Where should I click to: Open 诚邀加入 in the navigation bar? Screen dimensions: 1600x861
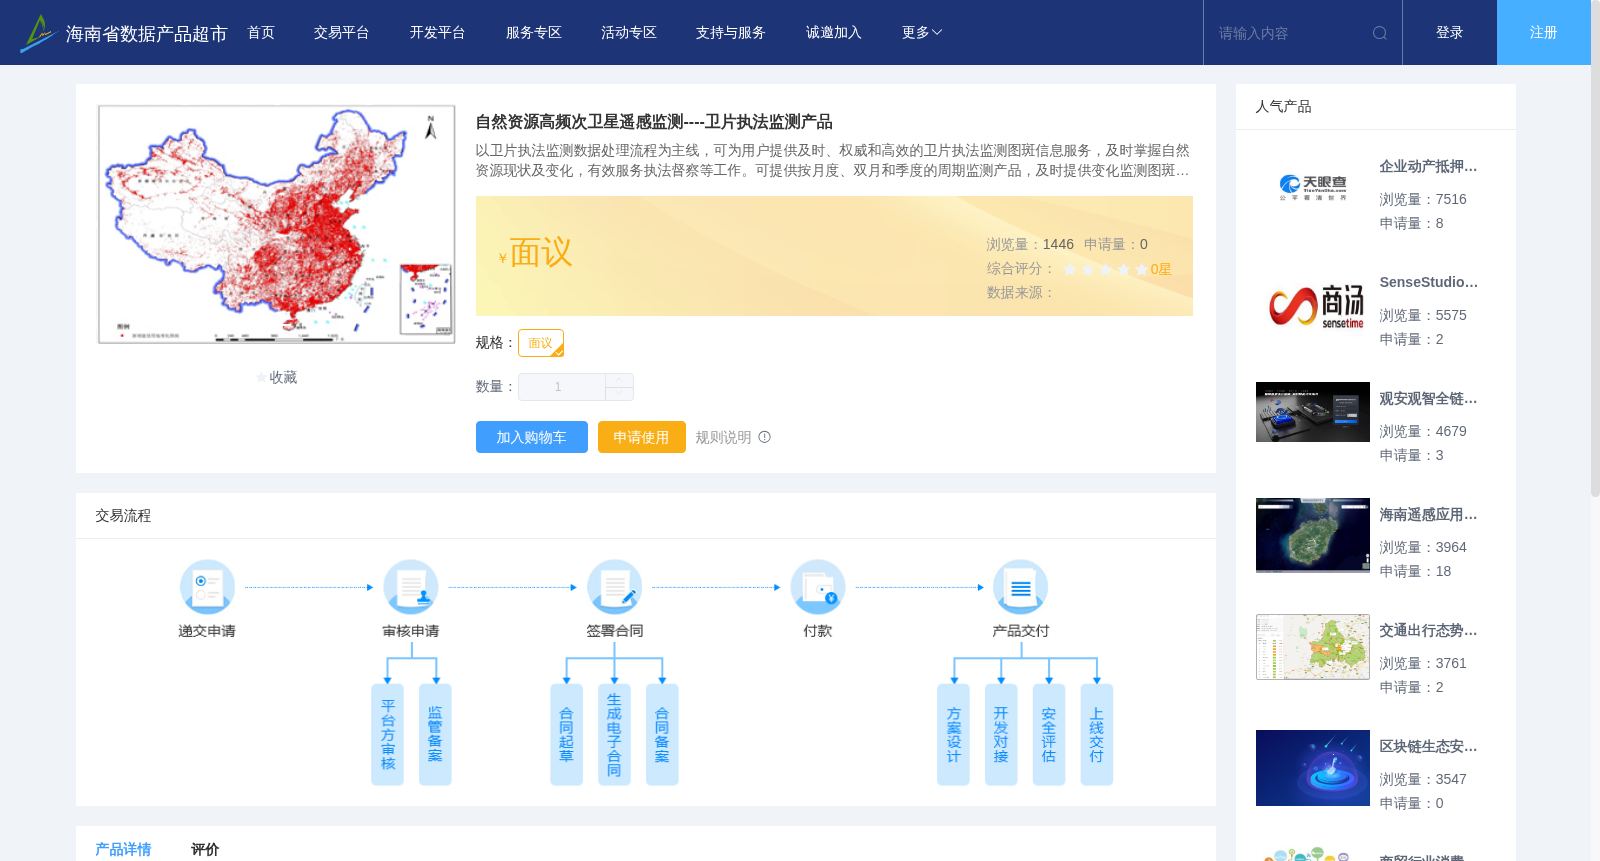tap(834, 33)
